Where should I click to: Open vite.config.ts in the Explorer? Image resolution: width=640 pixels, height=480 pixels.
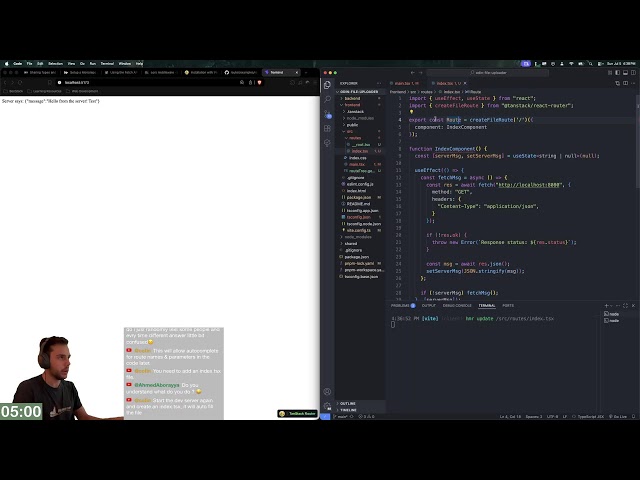(x=360, y=230)
